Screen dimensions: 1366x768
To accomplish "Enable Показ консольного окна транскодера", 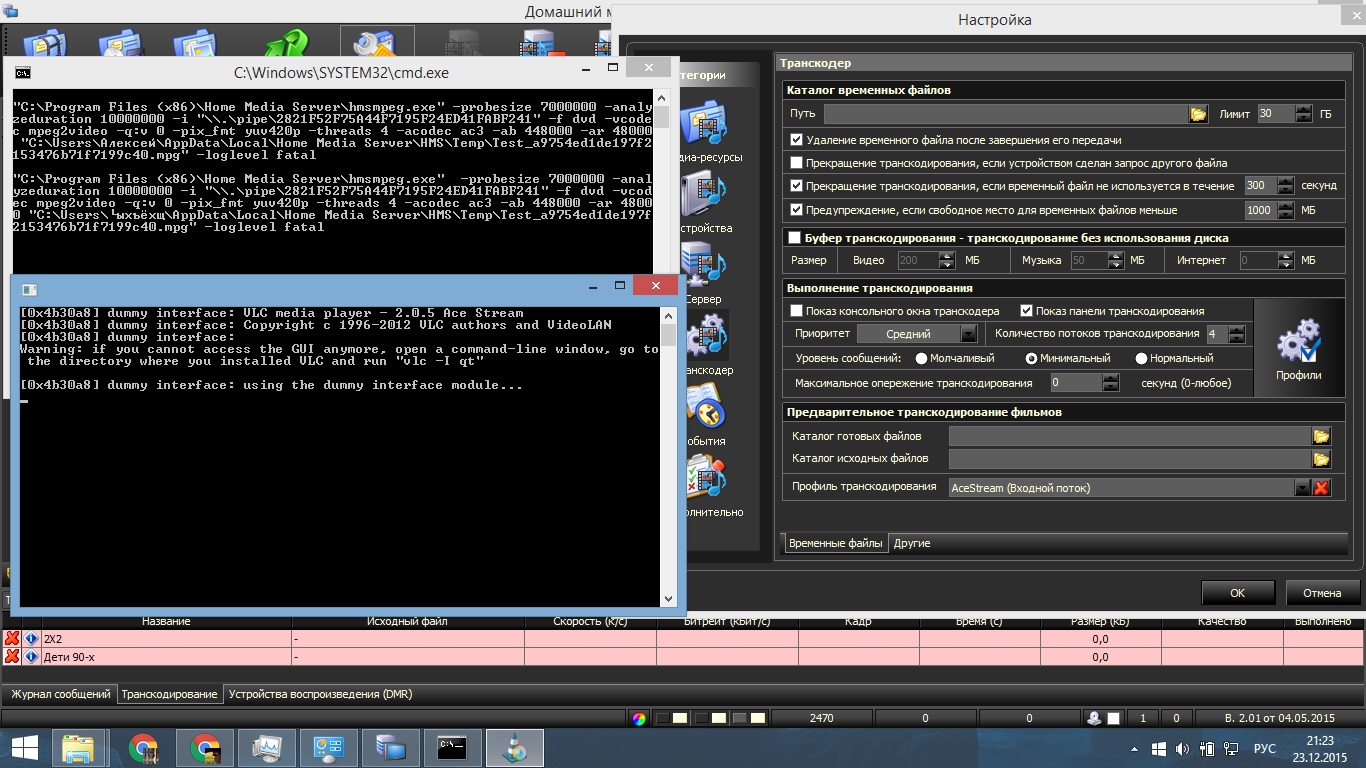I will (x=797, y=311).
